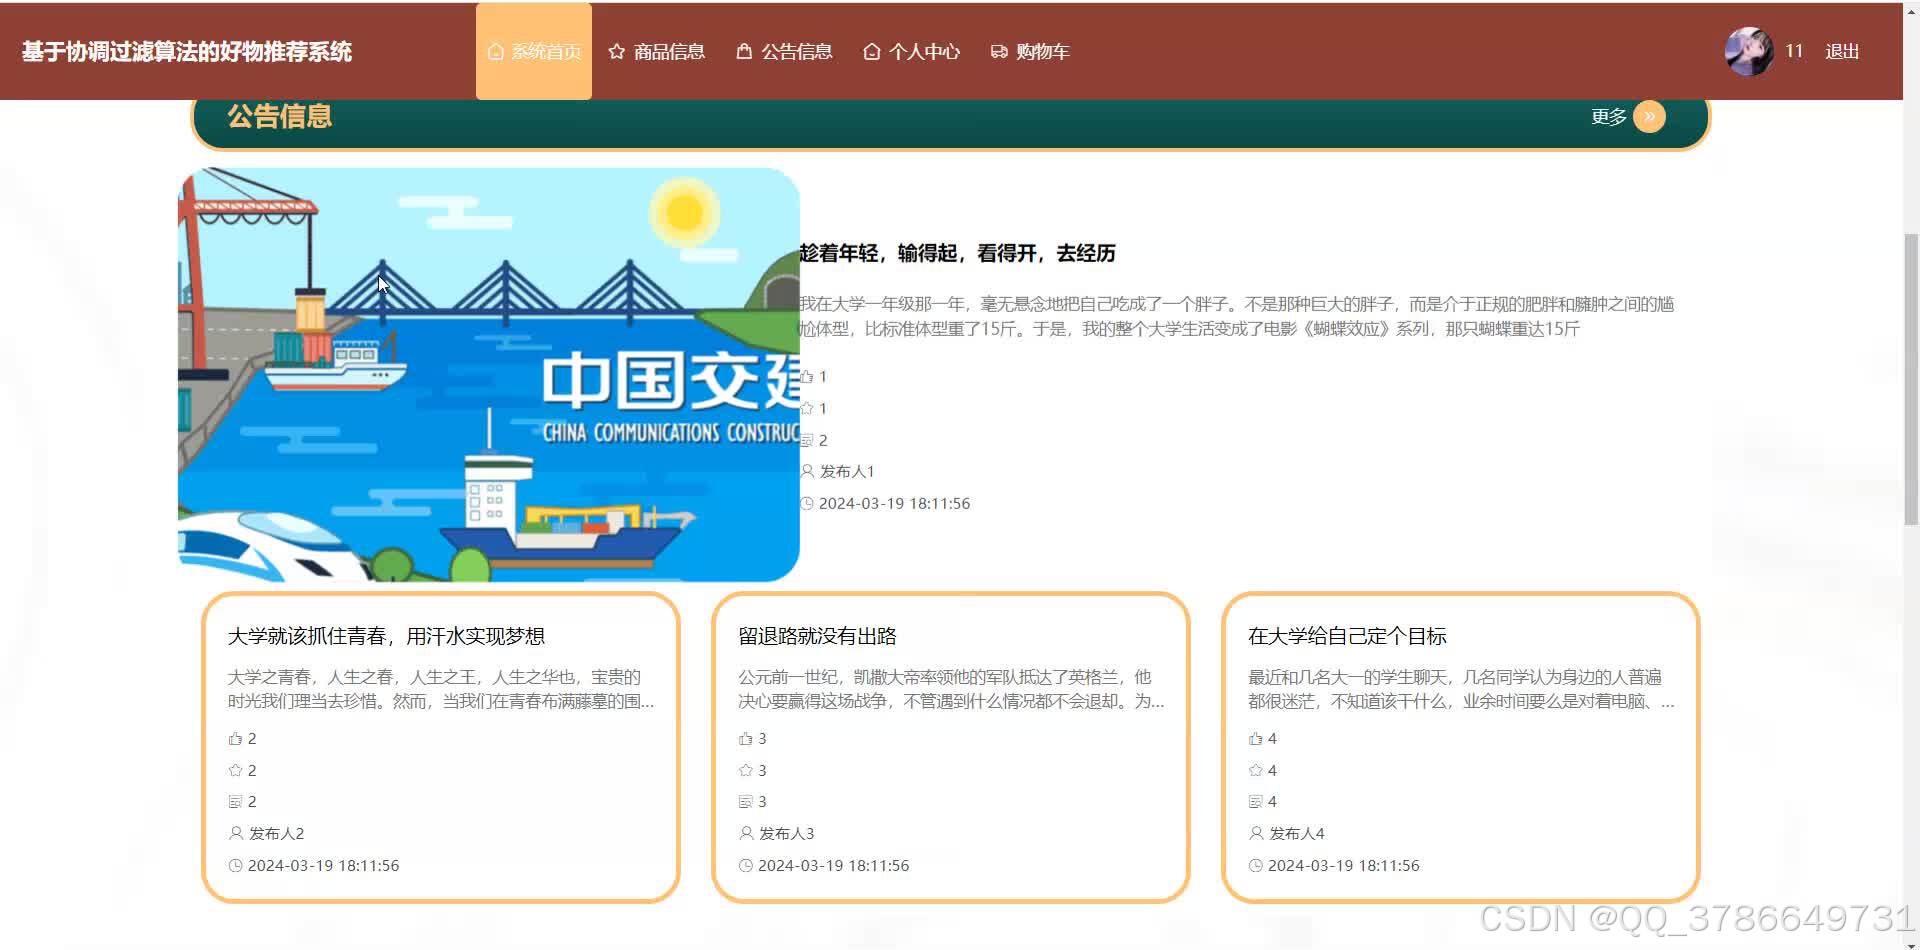Go to 公告信息 in the navigation bar

(784, 51)
